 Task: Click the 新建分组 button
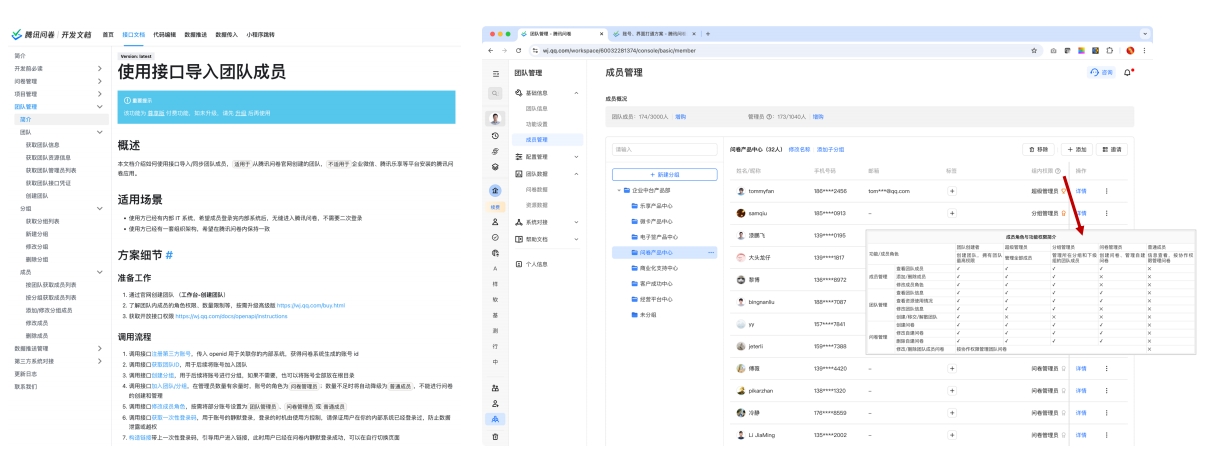point(664,174)
